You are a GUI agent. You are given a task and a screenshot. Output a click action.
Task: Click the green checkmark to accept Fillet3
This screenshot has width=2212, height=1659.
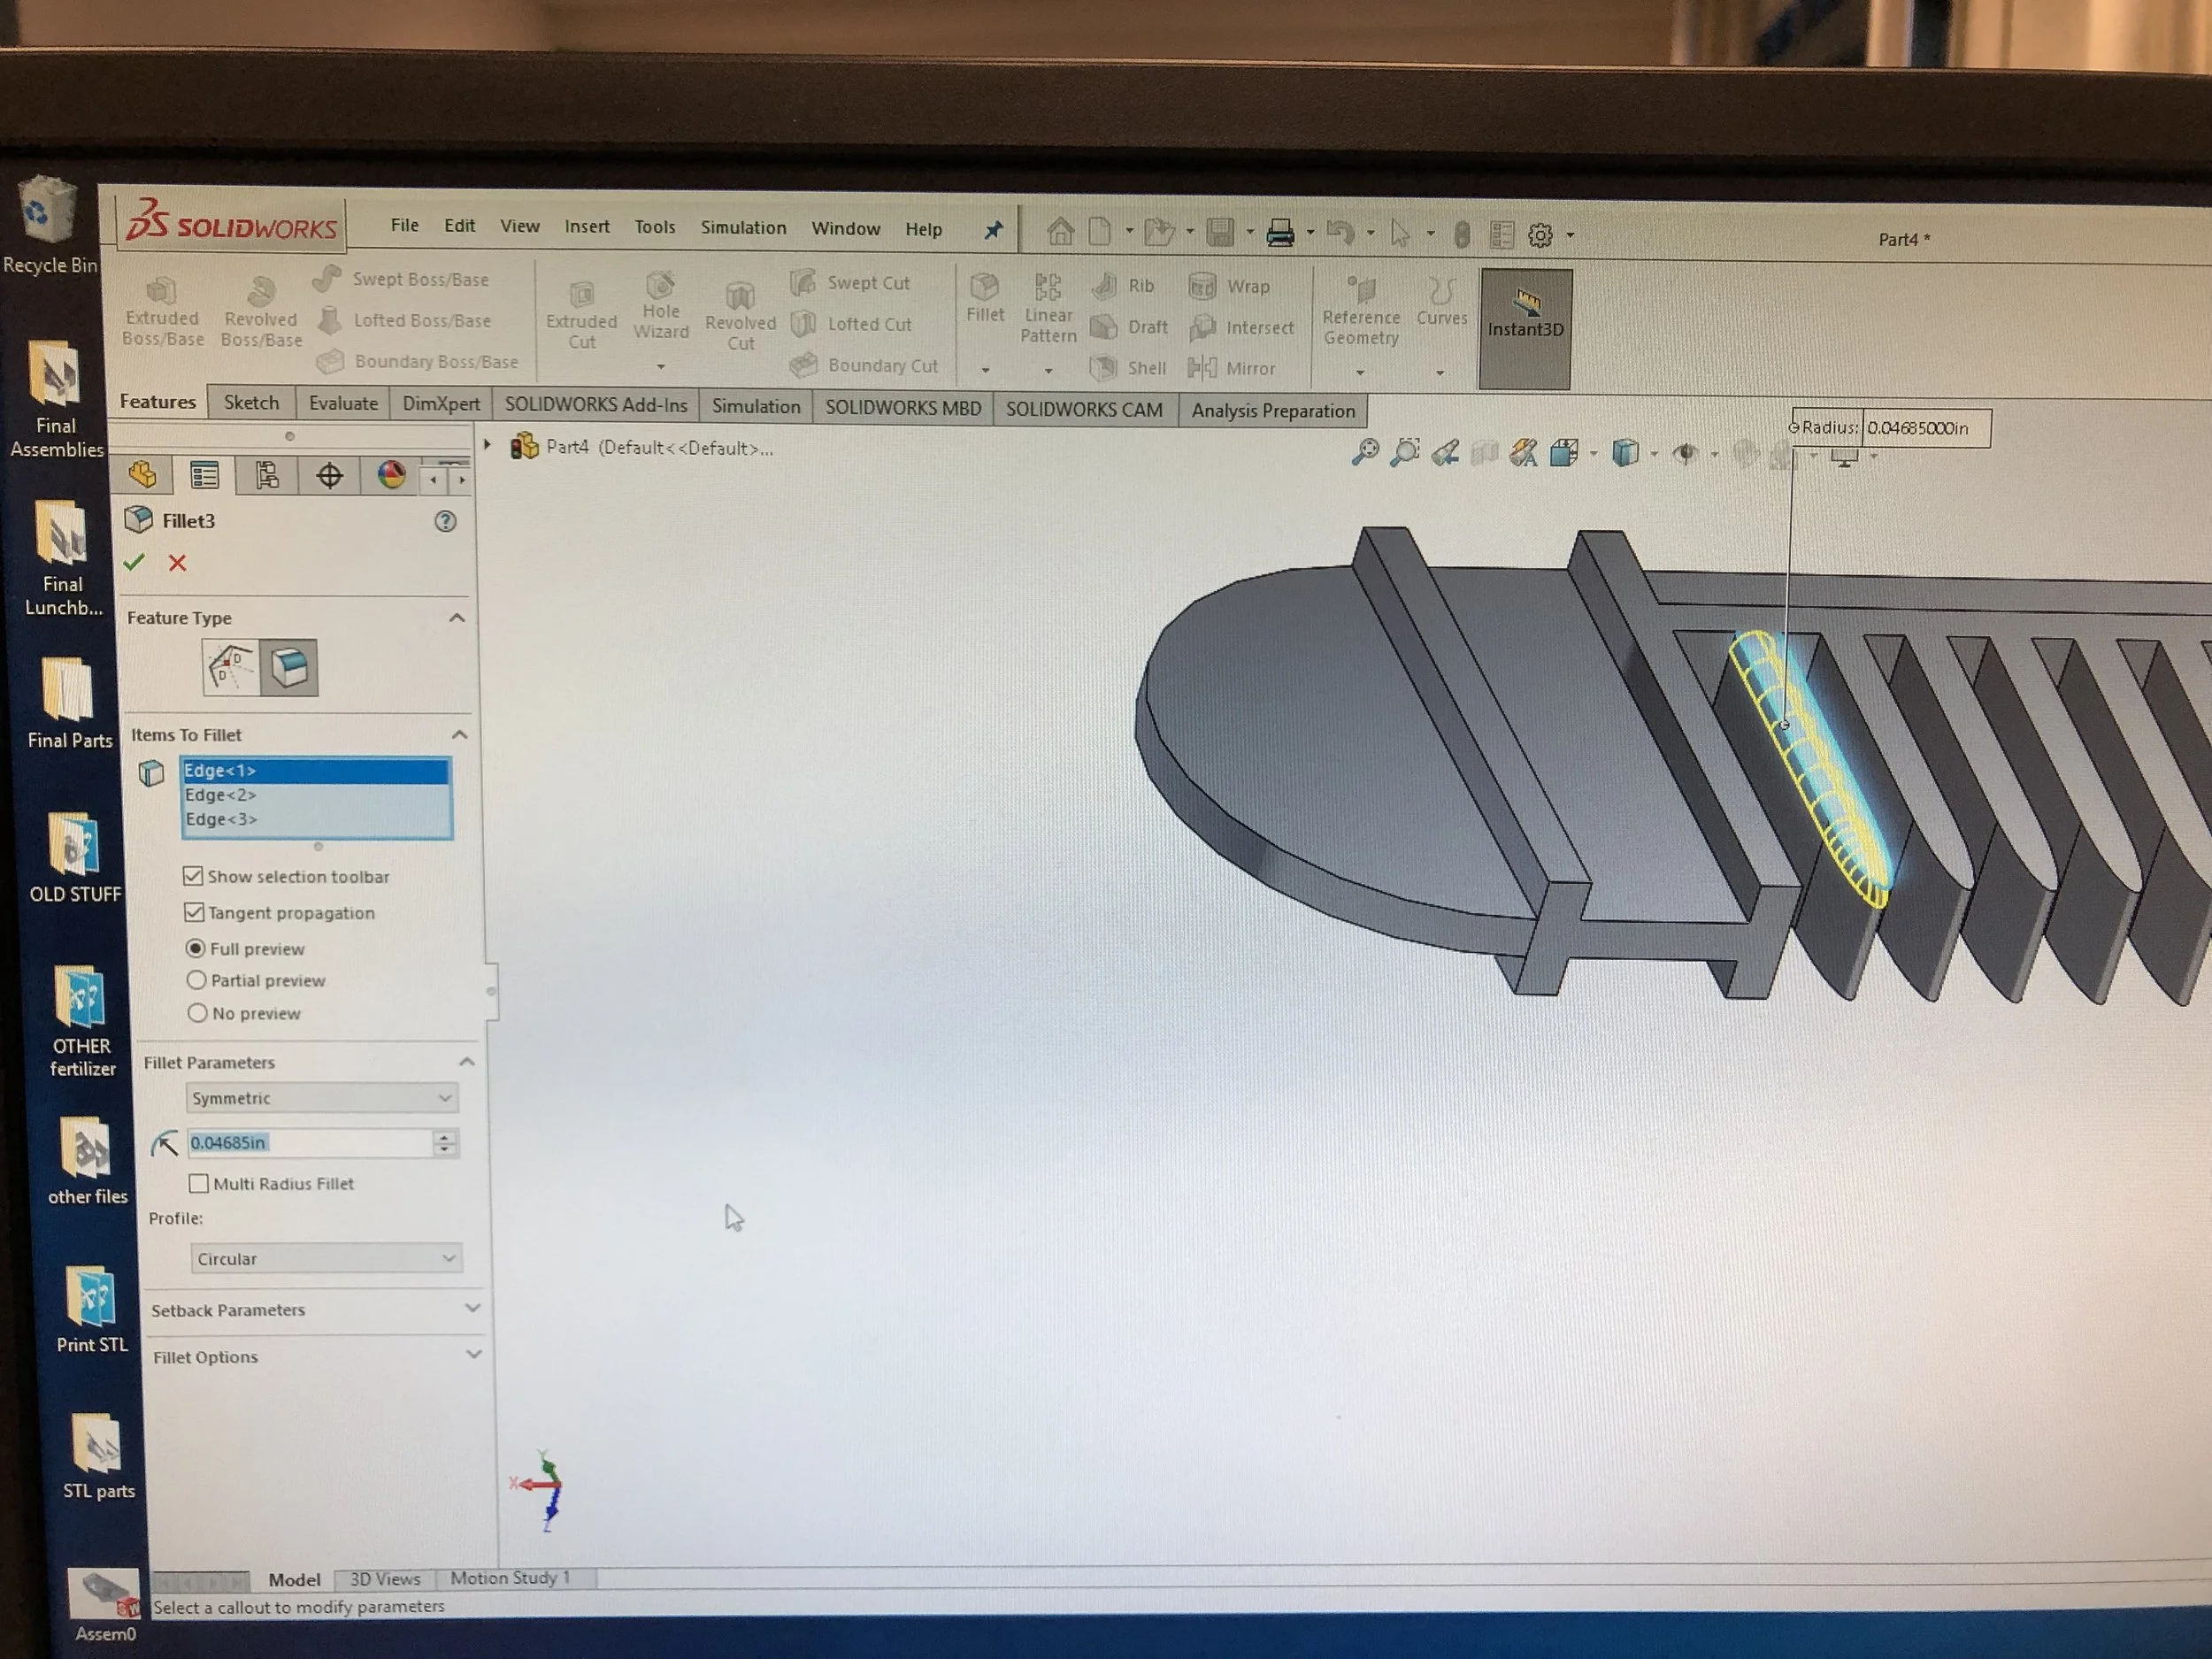[x=134, y=562]
